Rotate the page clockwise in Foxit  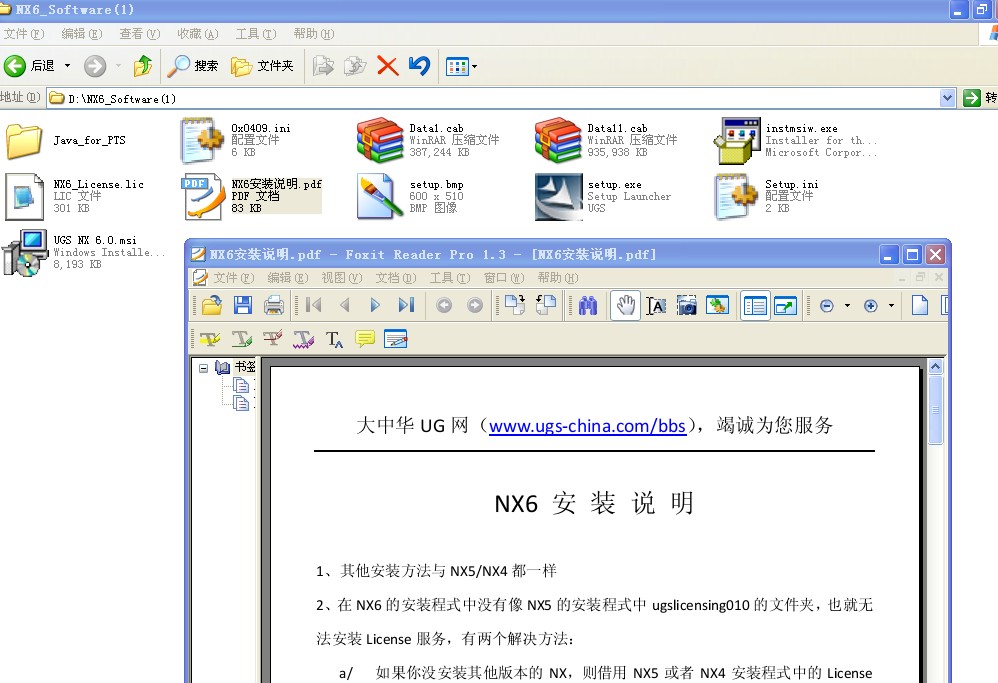tap(514, 306)
